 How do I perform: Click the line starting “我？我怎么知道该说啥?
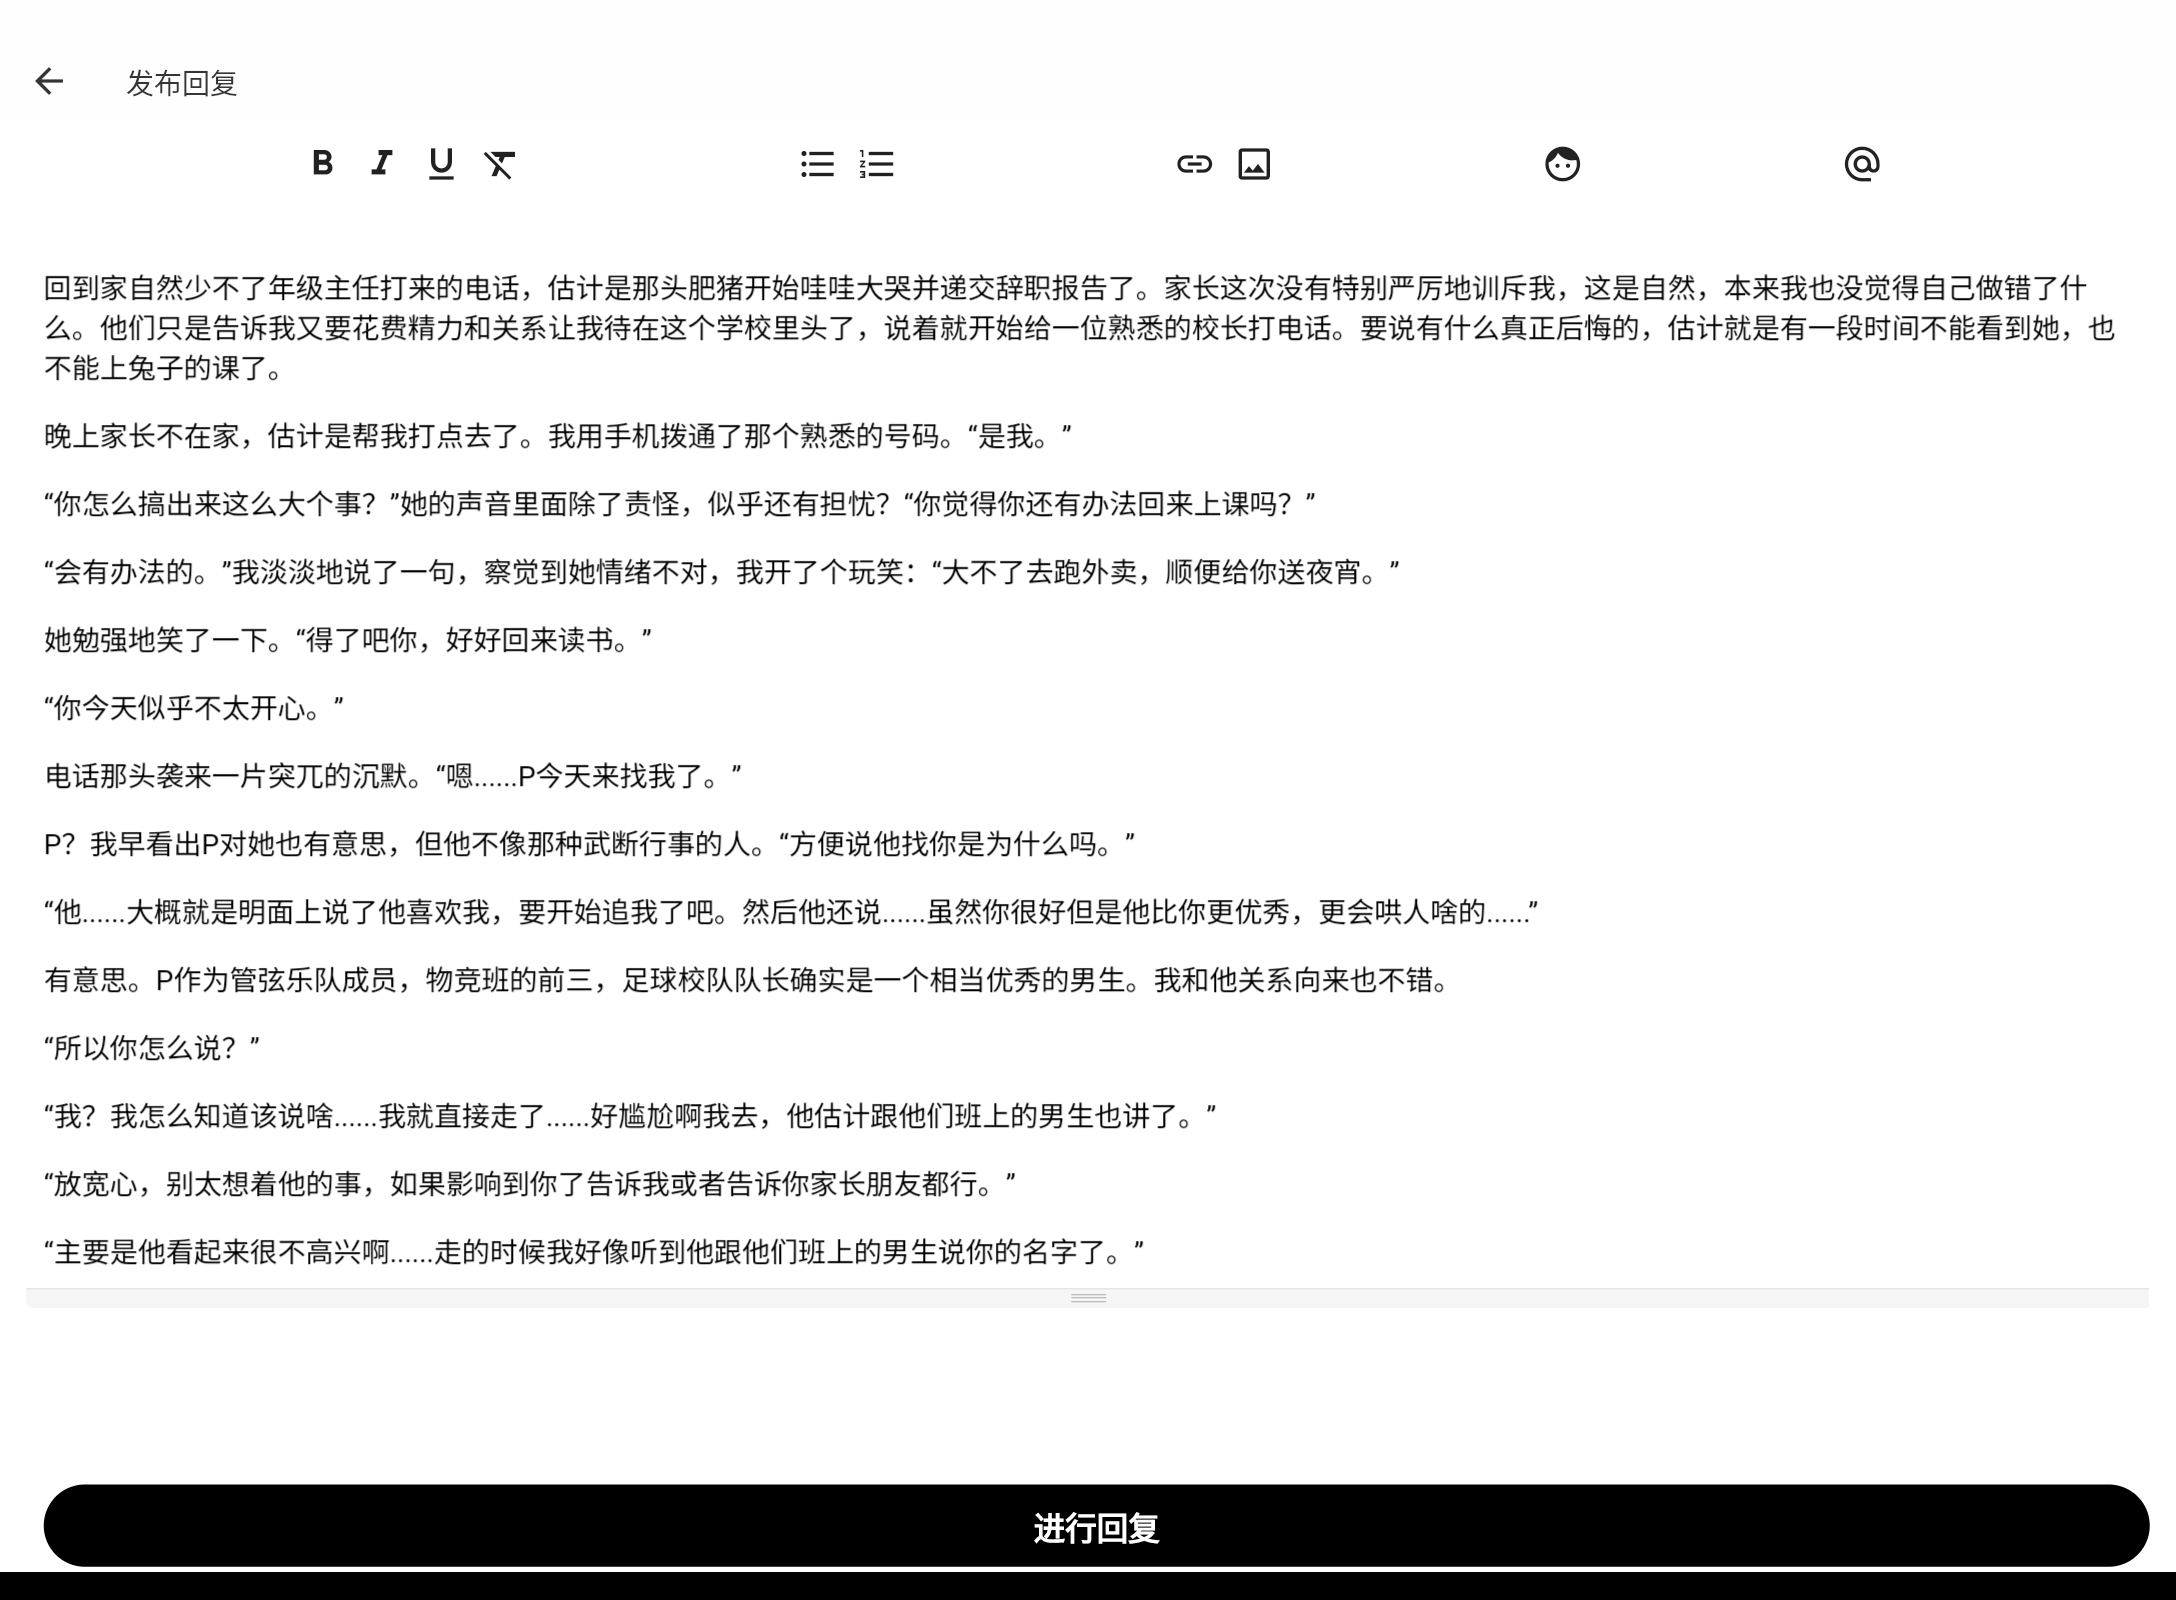tap(631, 1116)
